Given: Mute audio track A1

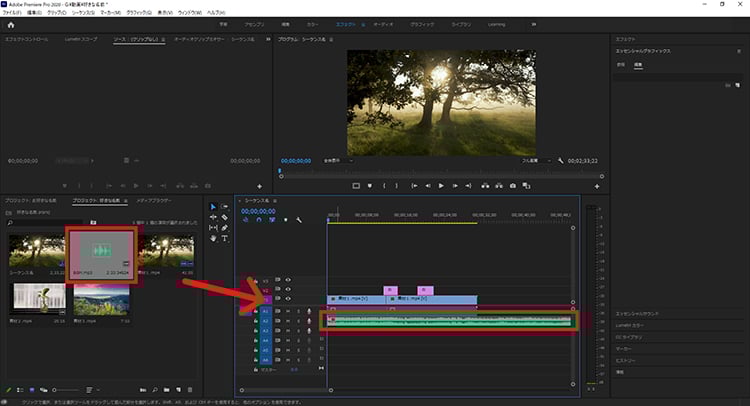Looking at the screenshot, I should tap(288, 311).
